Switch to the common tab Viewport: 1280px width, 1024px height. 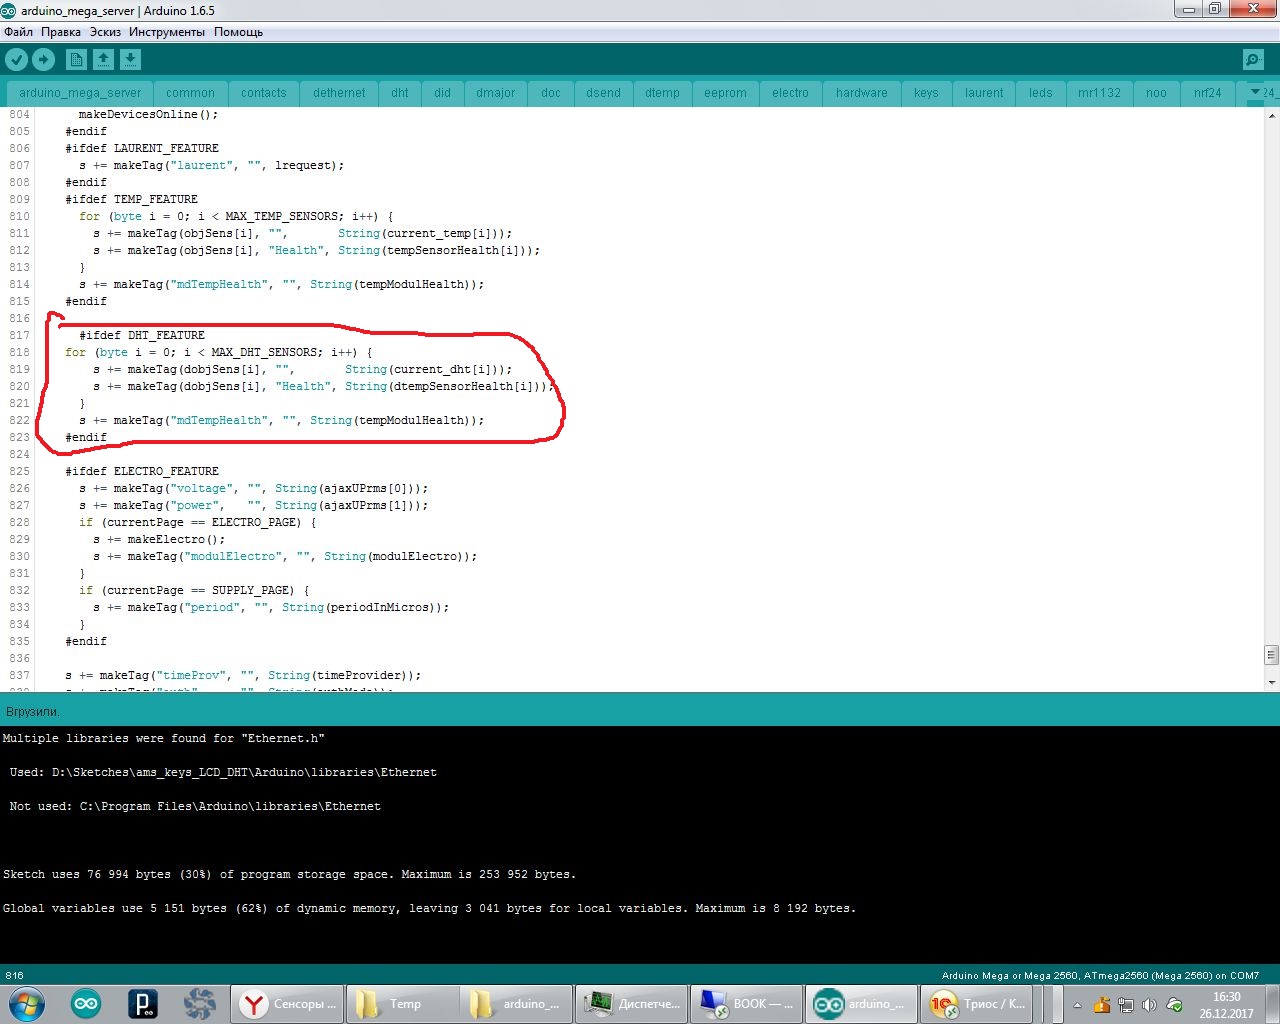tap(191, 93)
